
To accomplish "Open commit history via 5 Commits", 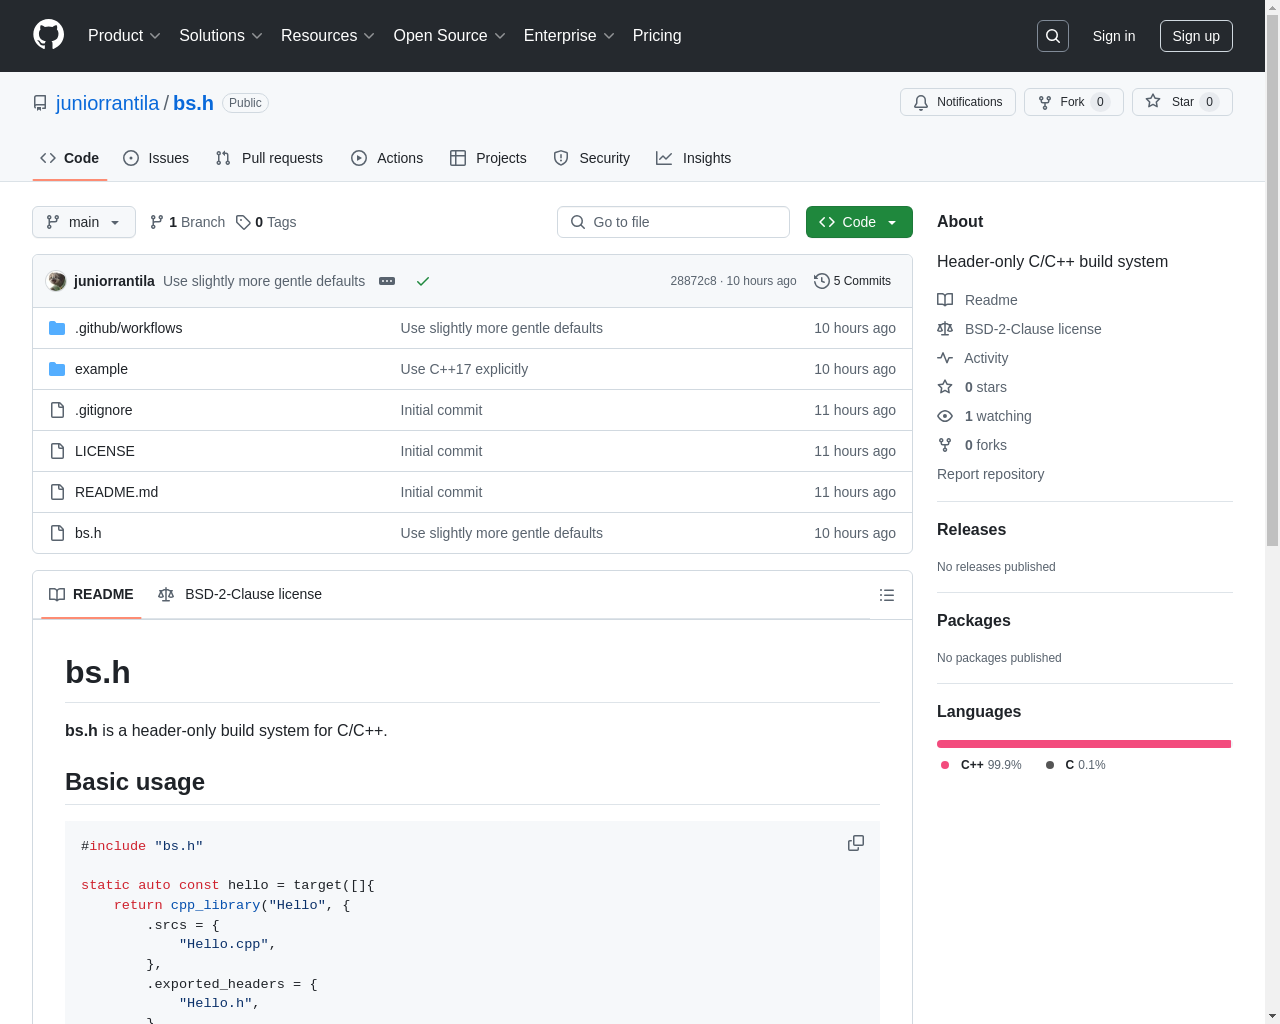I will pos(852,281).
